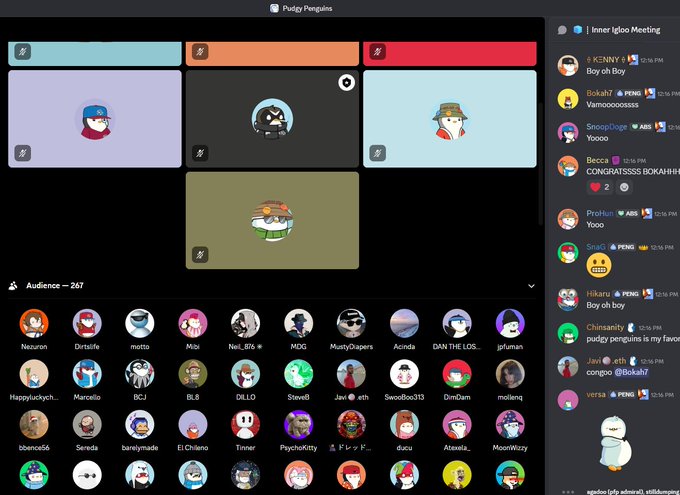Add heart reaction on Becca's message
Image resolution: width=680 pixels, height=495 pixels.
coord(599,187)
